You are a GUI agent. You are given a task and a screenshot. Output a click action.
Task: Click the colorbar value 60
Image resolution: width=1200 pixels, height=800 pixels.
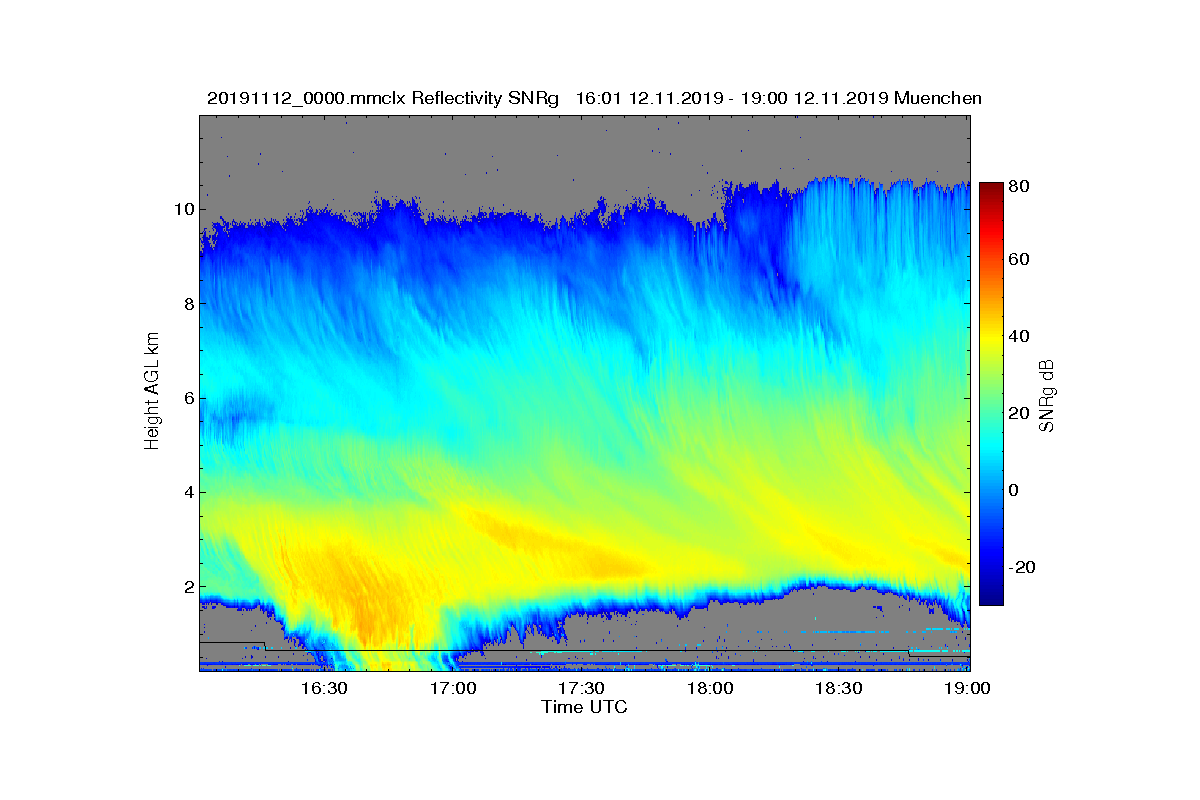point(1020,260)
